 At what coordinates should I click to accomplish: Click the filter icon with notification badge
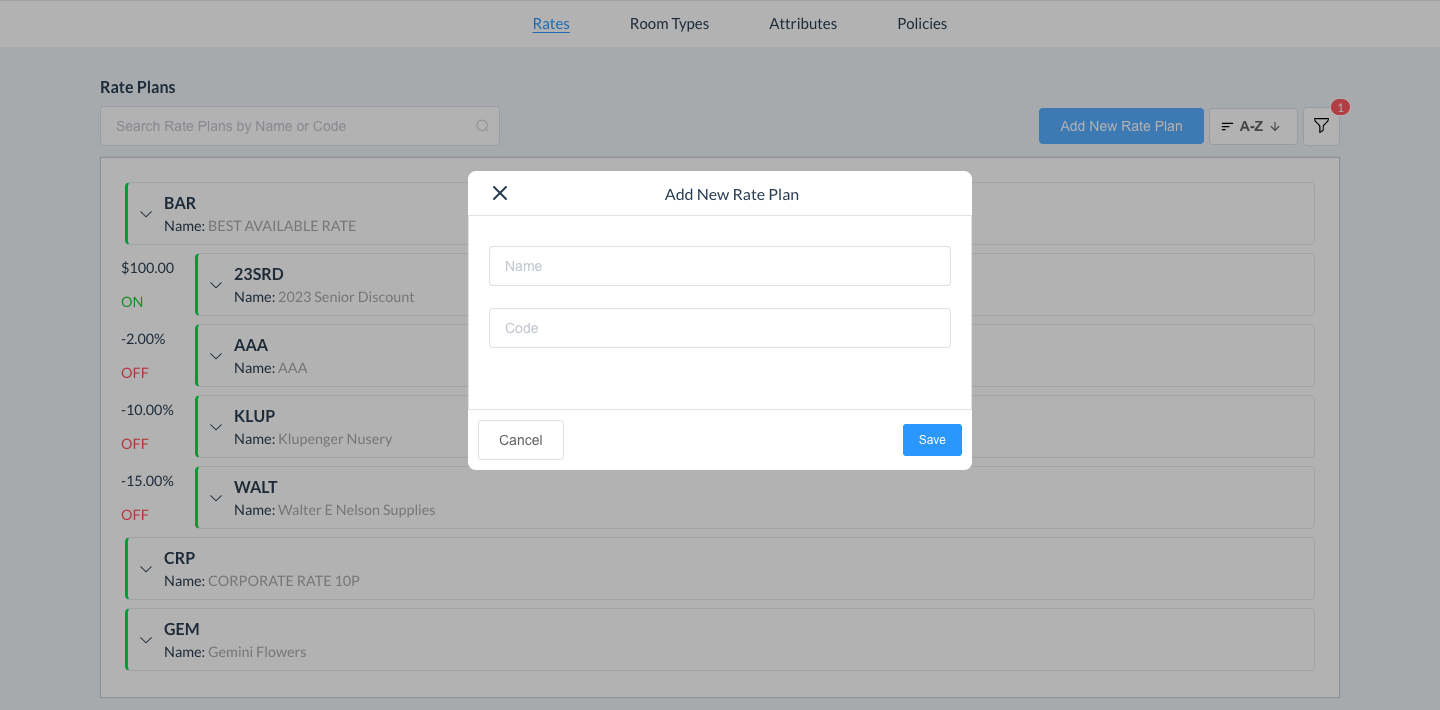pyautogui.click(x=1320, y=126)
